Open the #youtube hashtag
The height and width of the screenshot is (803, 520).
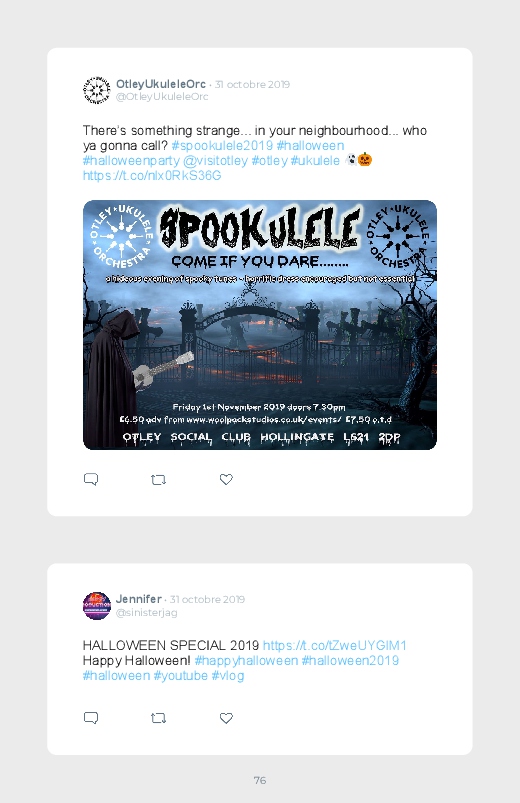click(180, 675)
